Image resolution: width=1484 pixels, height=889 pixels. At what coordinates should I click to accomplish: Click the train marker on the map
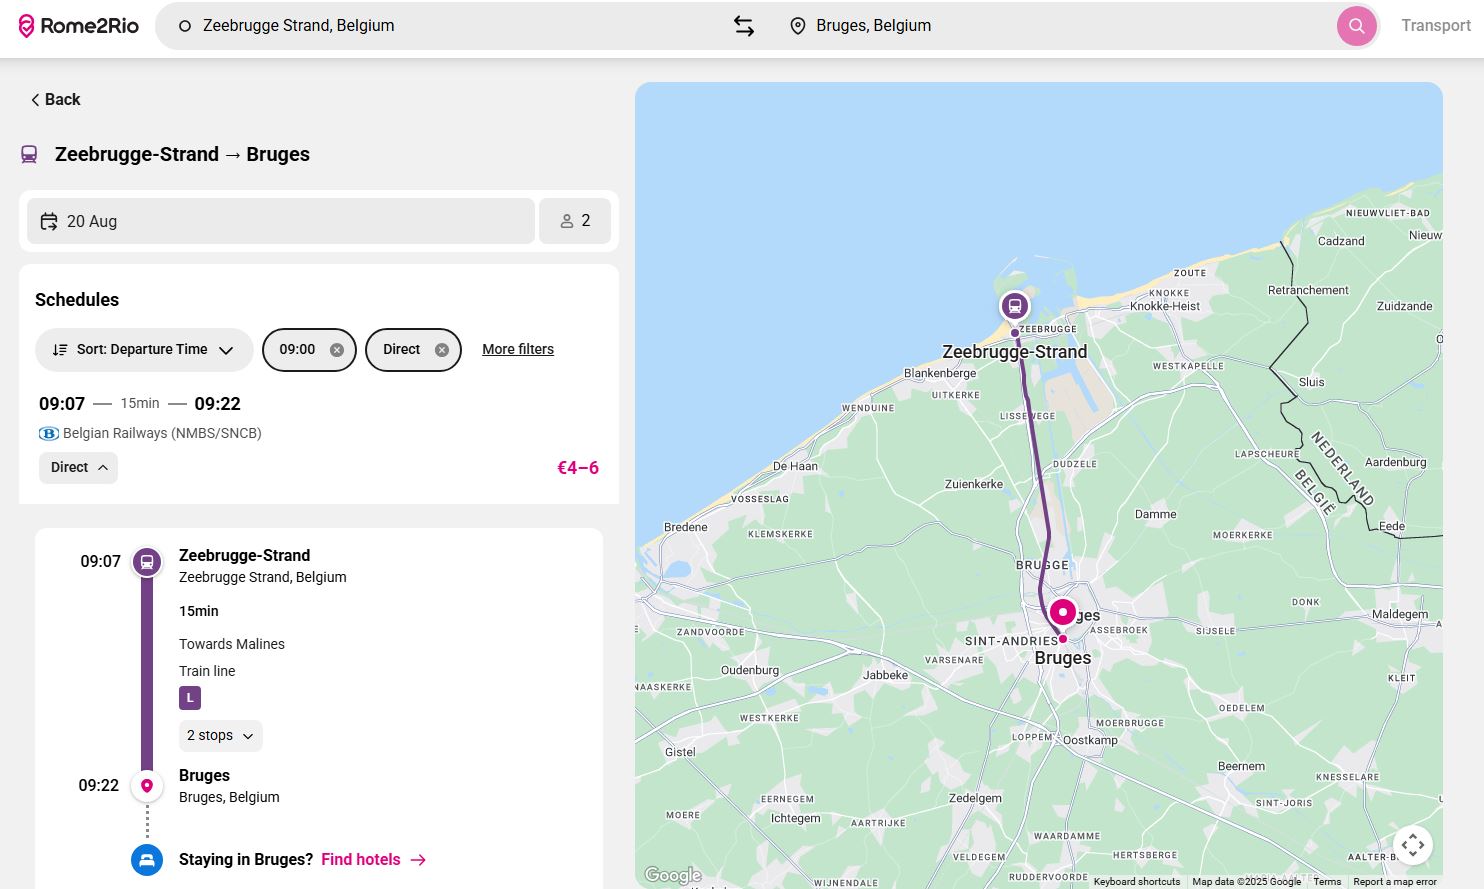coord(1015,306)
